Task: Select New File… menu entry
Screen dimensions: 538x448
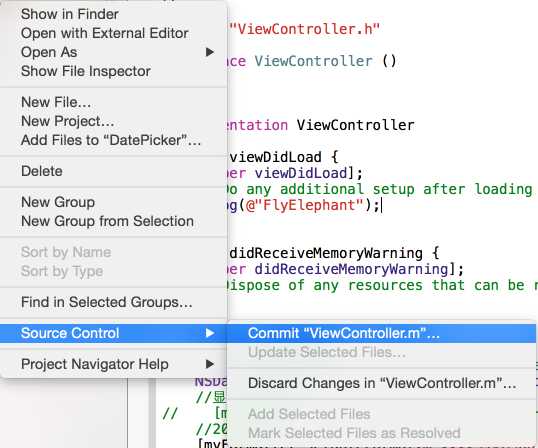Action: [x=56, y=102]
